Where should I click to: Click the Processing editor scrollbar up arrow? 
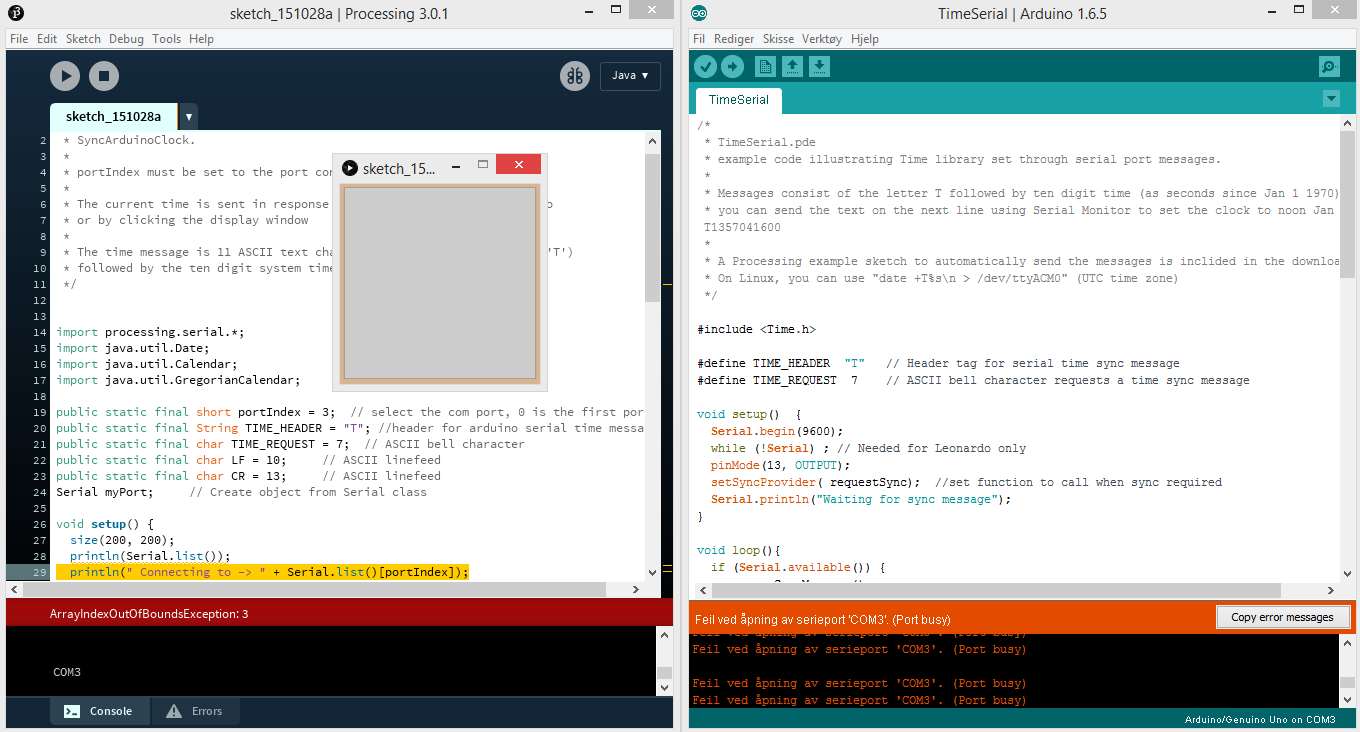652,141
